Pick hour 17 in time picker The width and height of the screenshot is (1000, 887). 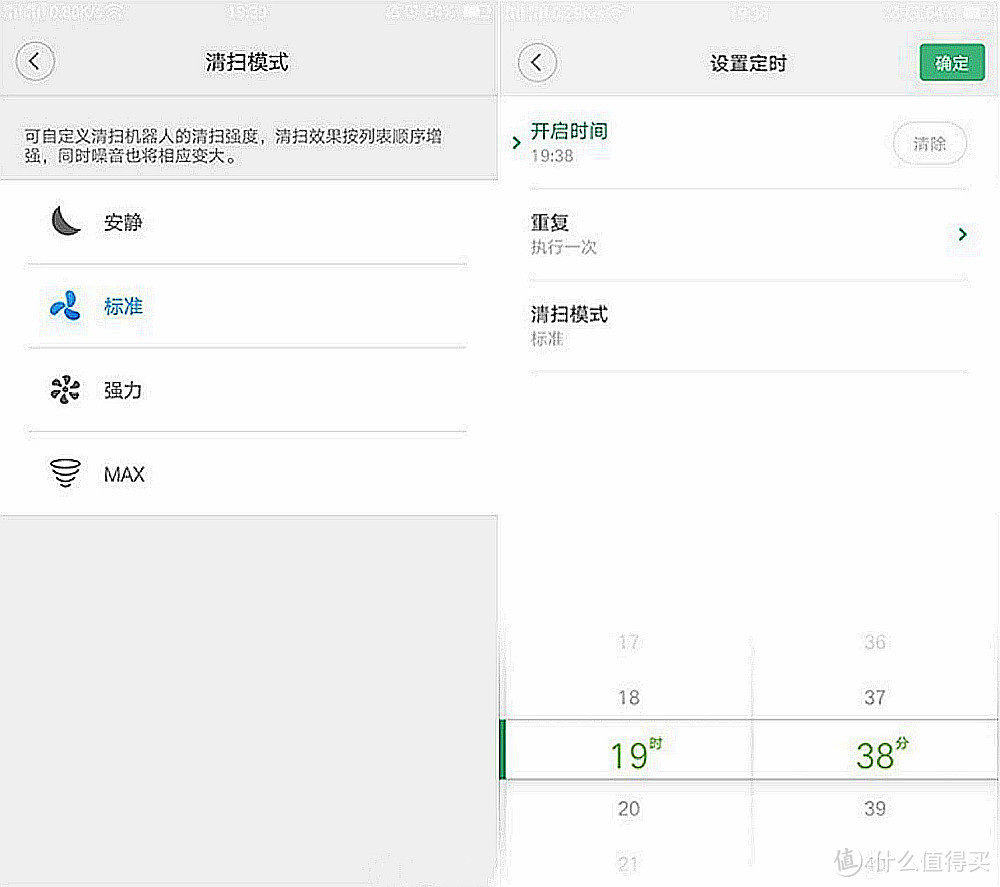(x=629, y=641)
